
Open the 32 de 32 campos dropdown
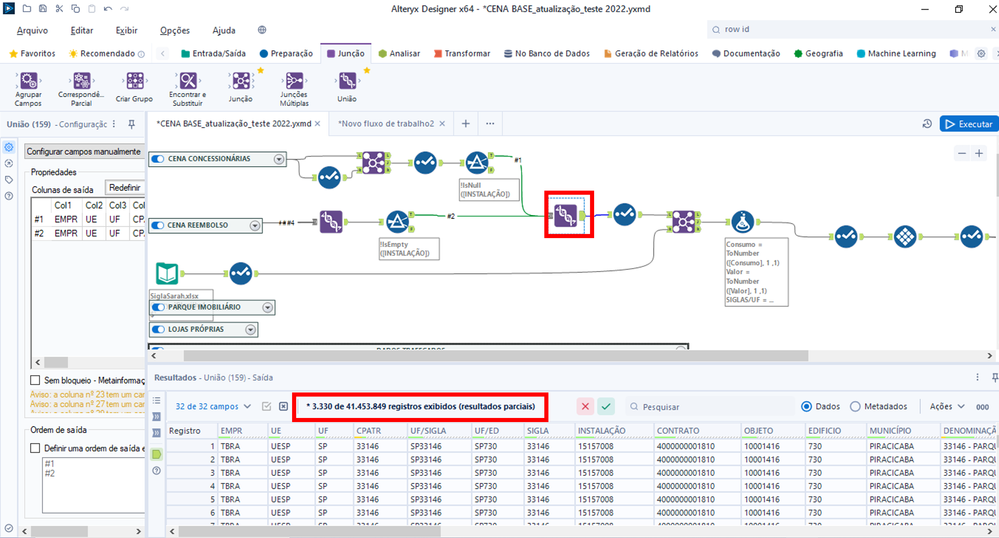213,406
